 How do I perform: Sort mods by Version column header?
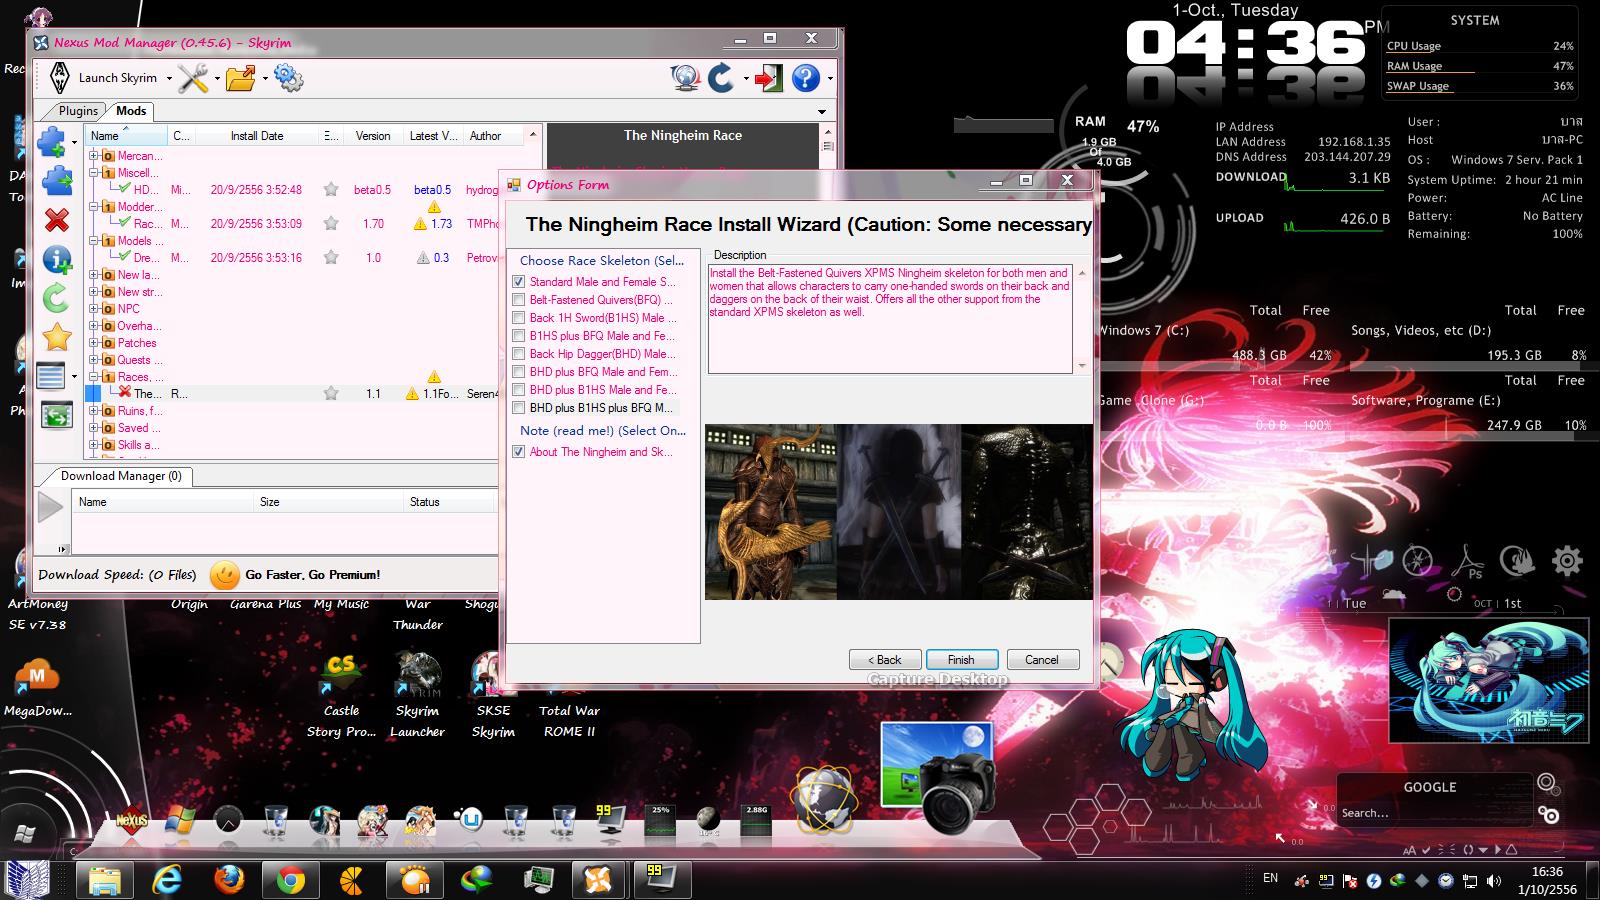click(373, 136)
